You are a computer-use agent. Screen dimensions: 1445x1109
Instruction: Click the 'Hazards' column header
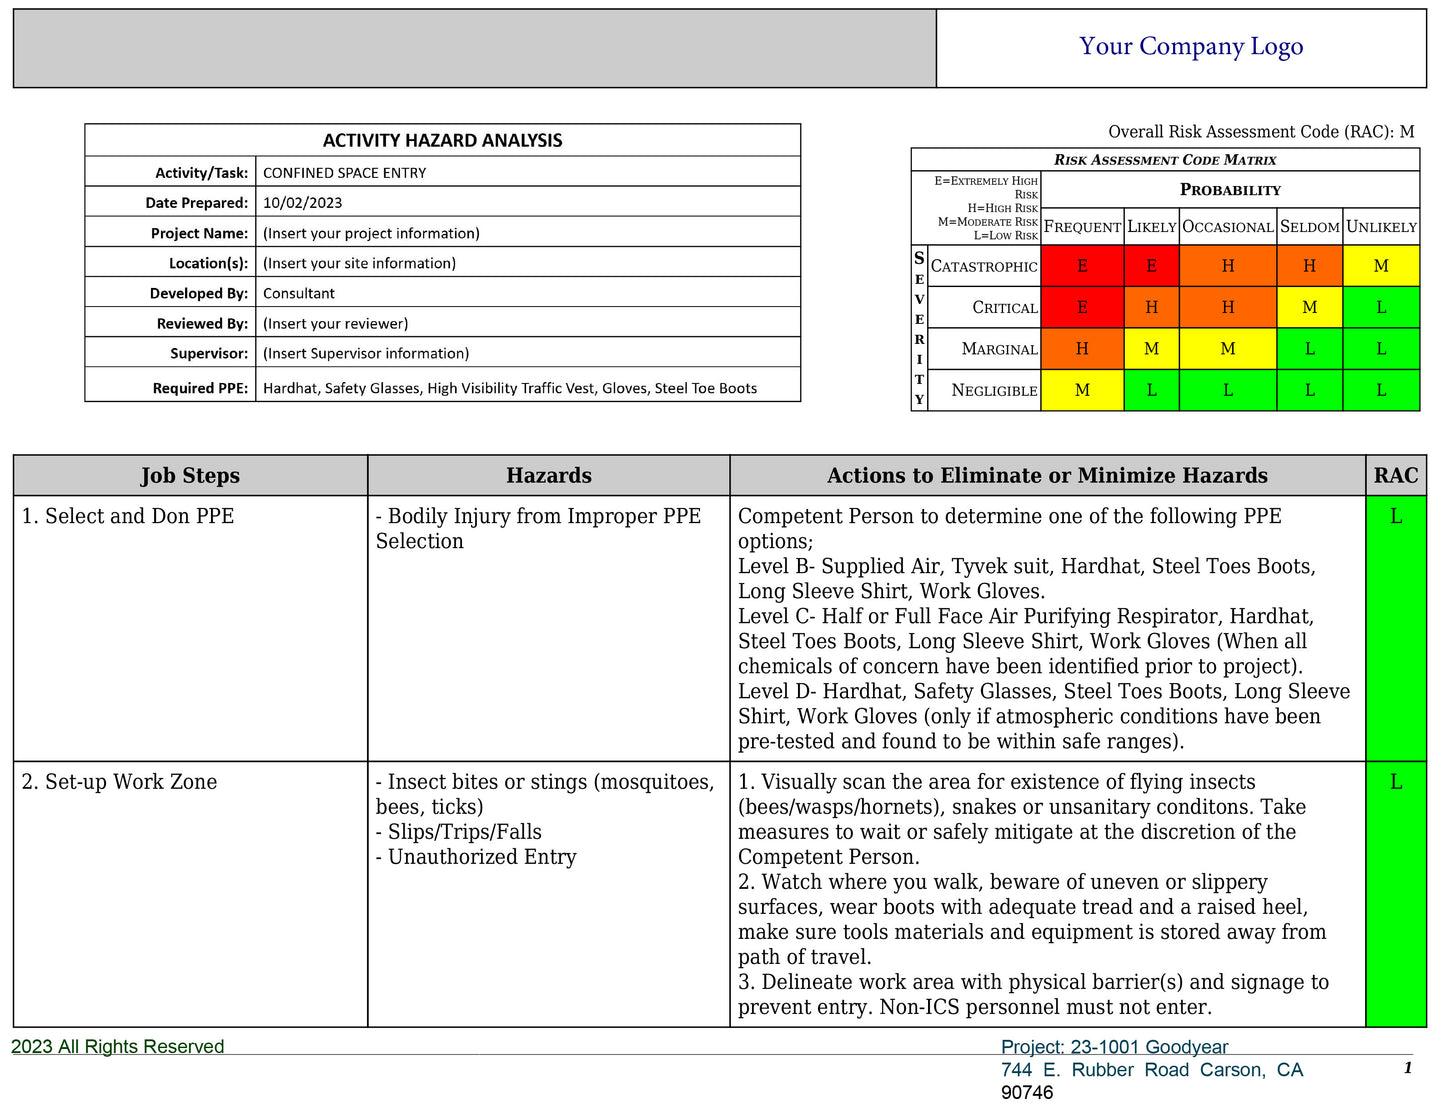548,476
